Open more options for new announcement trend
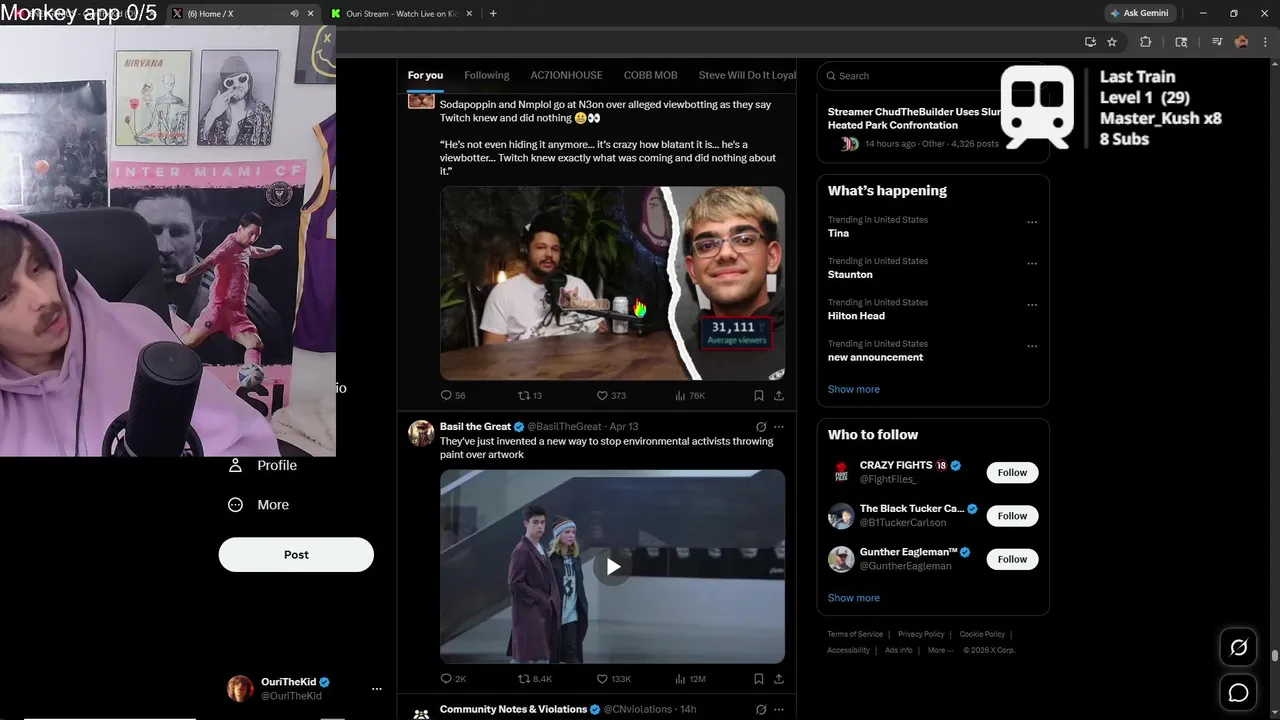 (x=1032, y=346)
